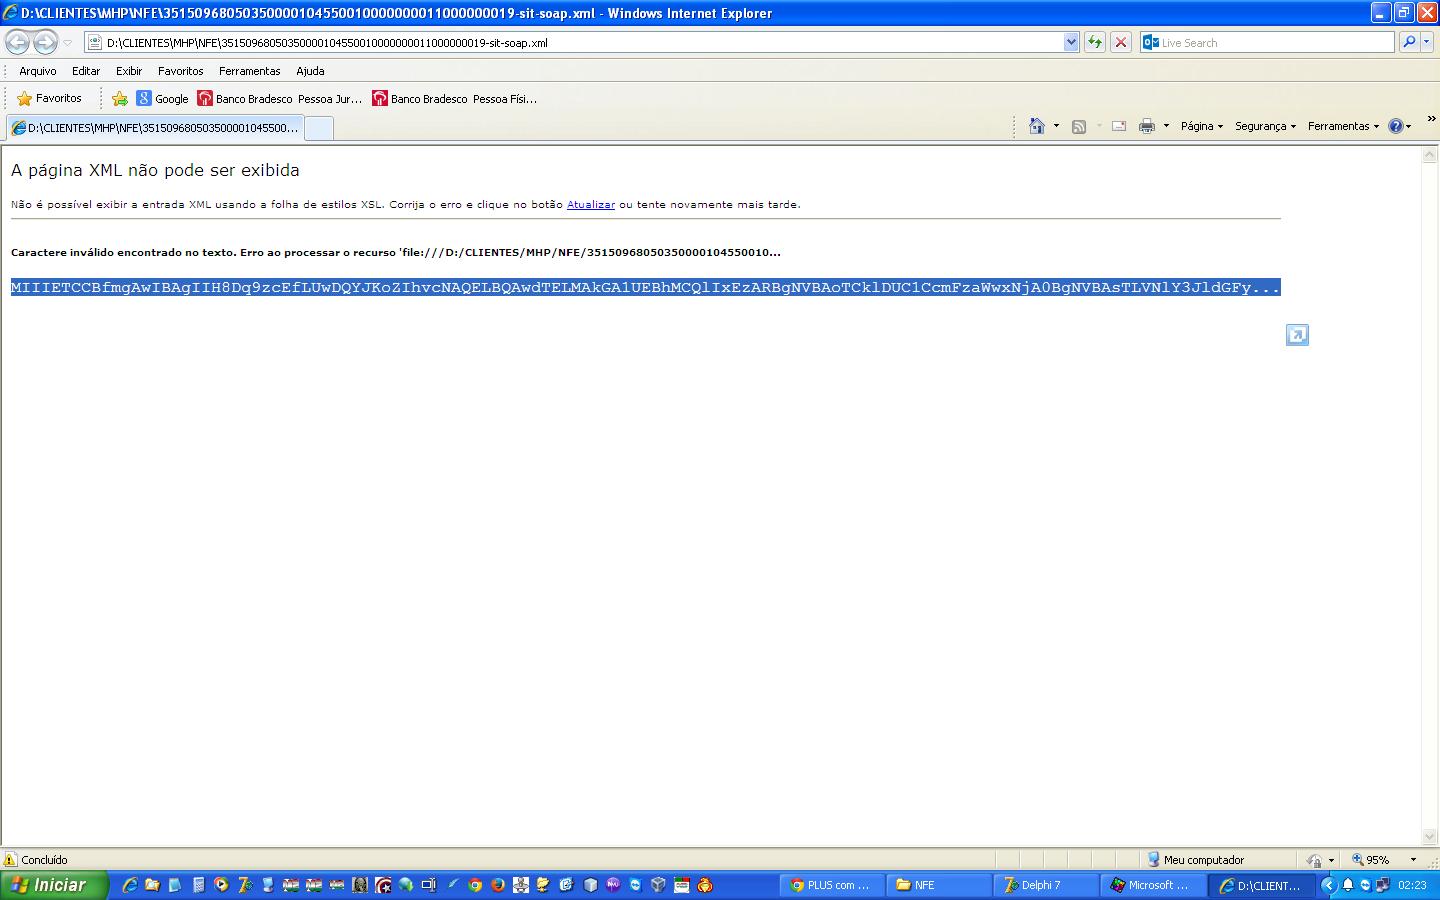Image resolution: width=1440 pixels, height=900 pixels.
Task: Open the zoom level dropdown arrow
Action: [1413, 860]
